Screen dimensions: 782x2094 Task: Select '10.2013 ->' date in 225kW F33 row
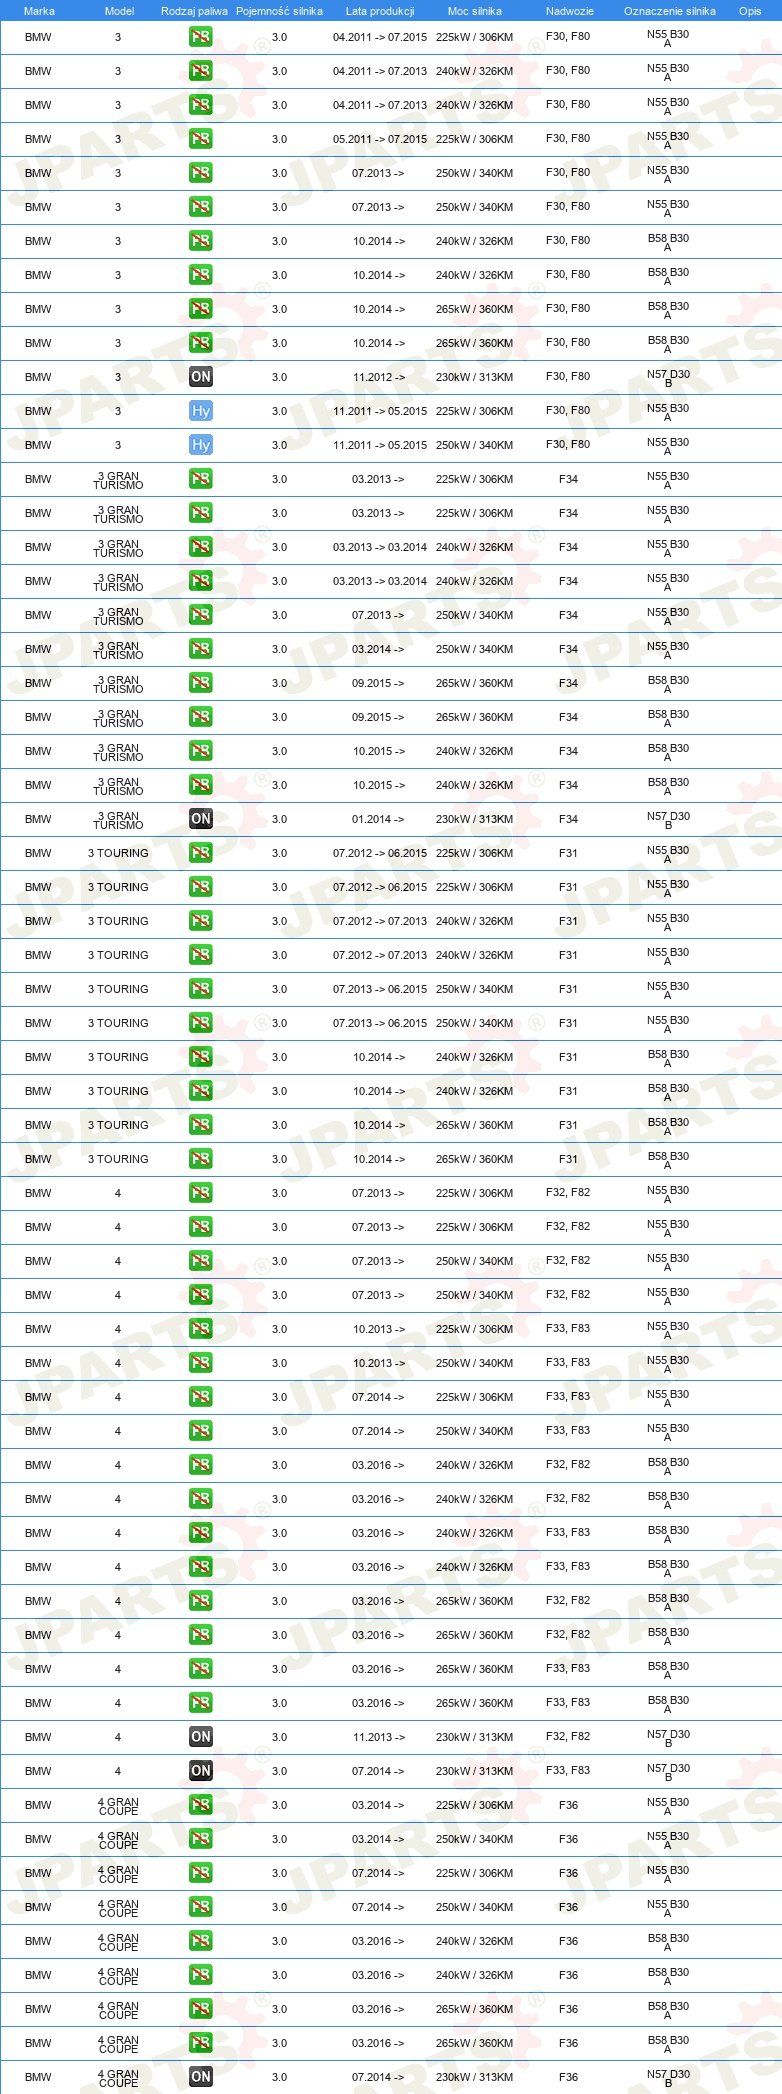coord(379,1329)
